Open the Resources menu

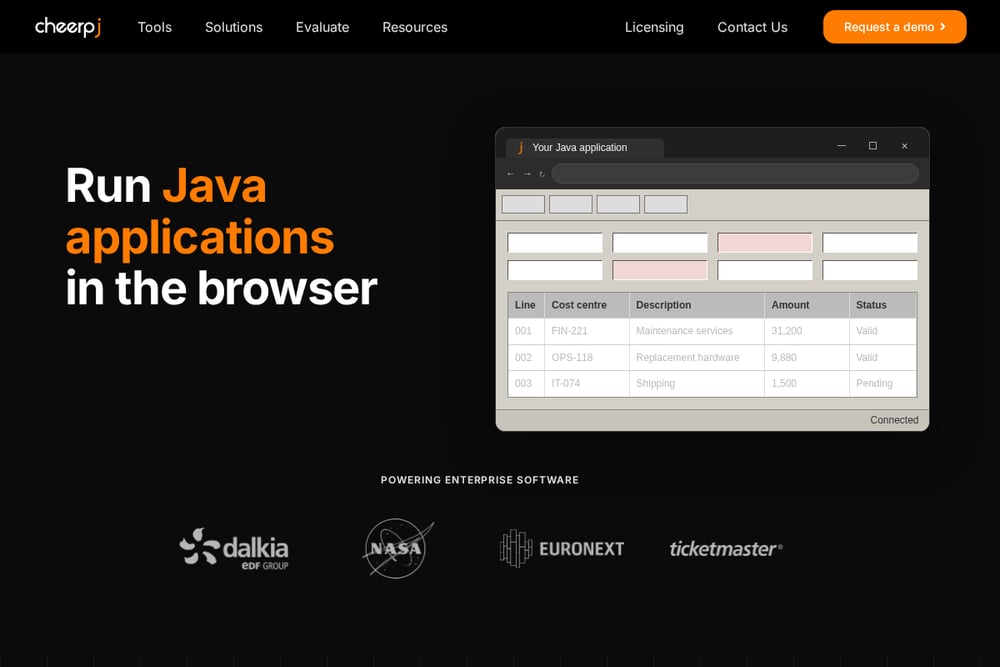pyautogui.click(x=415, y=27)
